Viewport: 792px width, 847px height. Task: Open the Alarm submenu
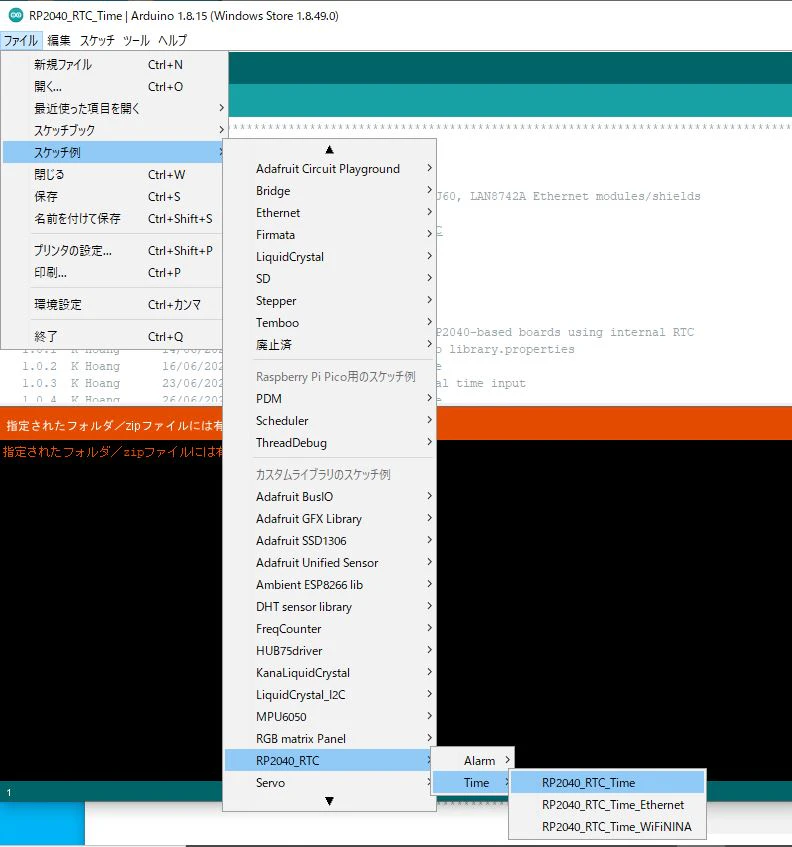pos(473,761)
